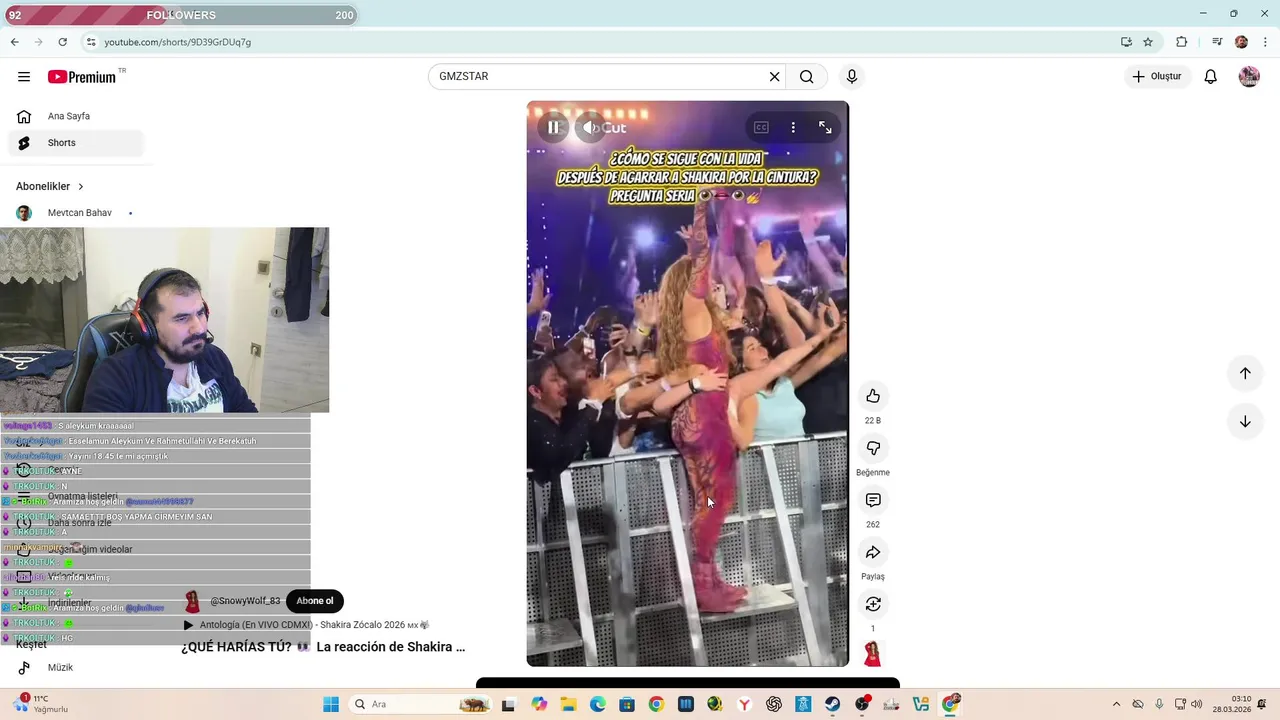Open the 262 comments panel
This screenshot has height=720, width=1280.
click(x=873, y=500)
